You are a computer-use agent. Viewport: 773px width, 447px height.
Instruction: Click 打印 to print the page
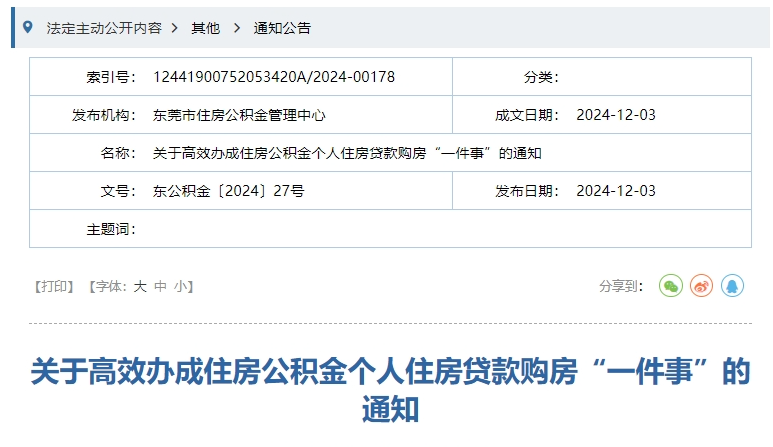pos(54,286)
